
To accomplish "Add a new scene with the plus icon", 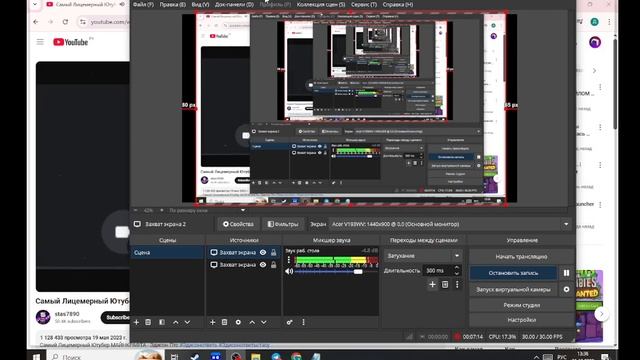I will (136, 322).
